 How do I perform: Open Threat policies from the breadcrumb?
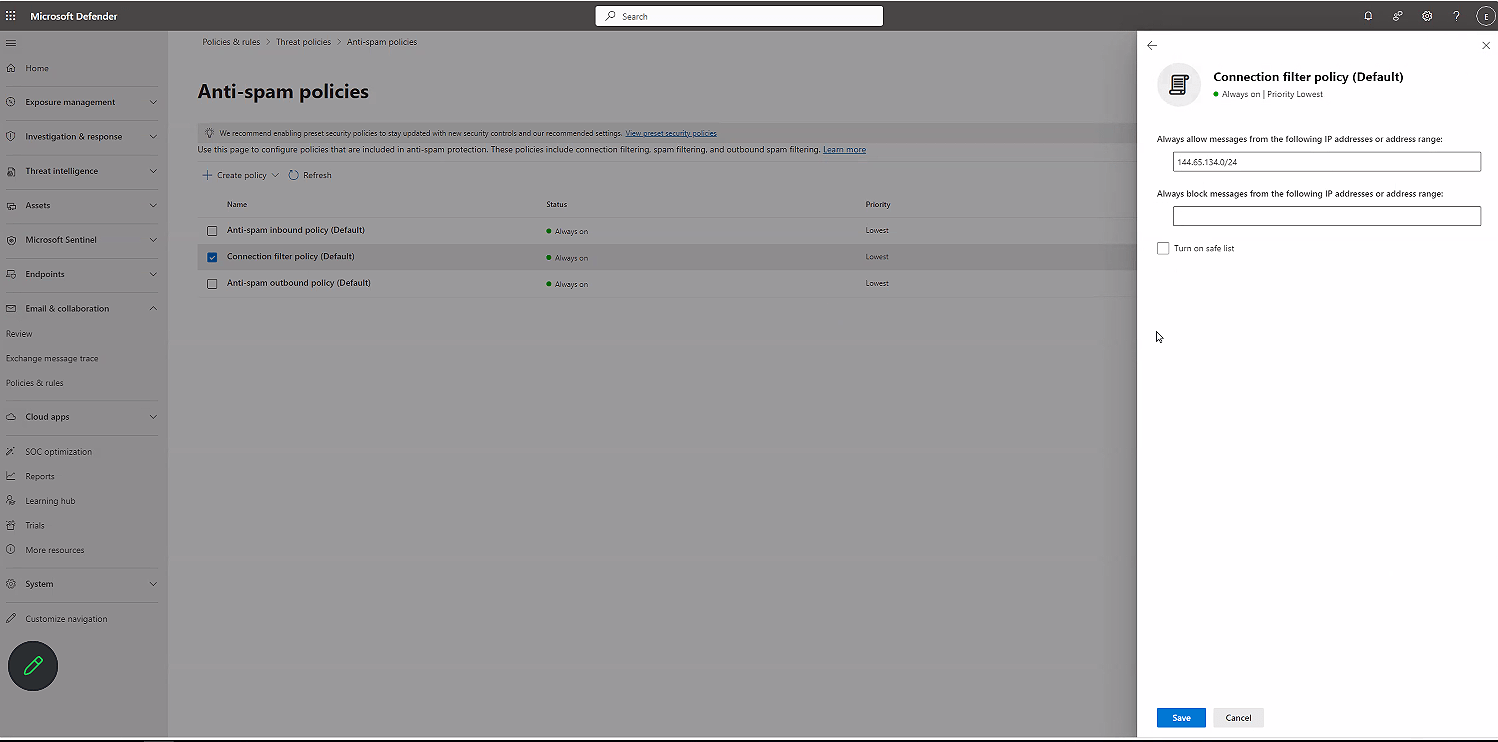tap(303, 41)
